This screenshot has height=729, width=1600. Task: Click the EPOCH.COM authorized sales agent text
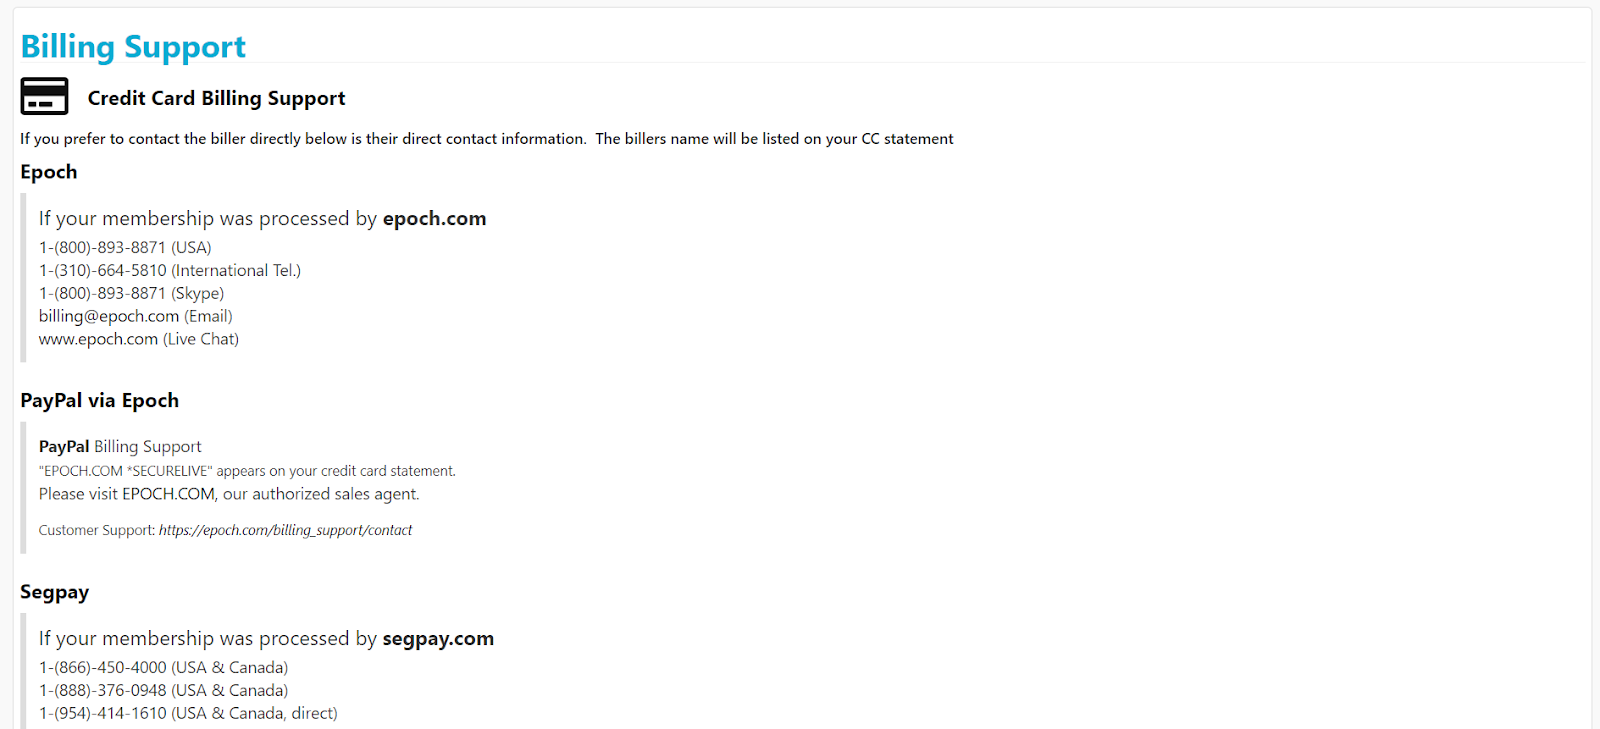pyautogui.click(x=229, y=494)
